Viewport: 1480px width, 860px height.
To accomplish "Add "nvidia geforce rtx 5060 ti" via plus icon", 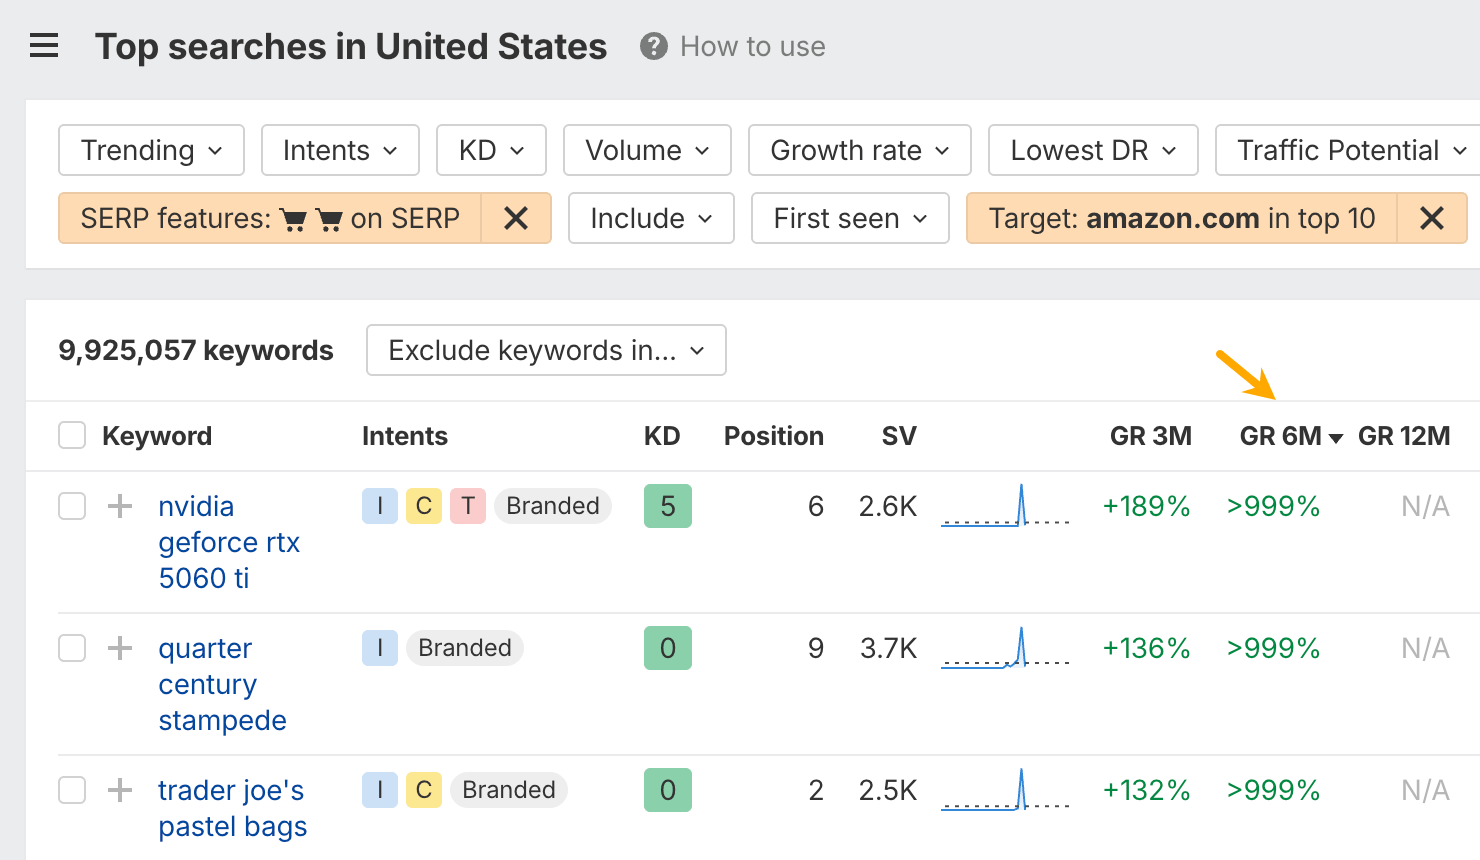I will (x=119, y=506).
